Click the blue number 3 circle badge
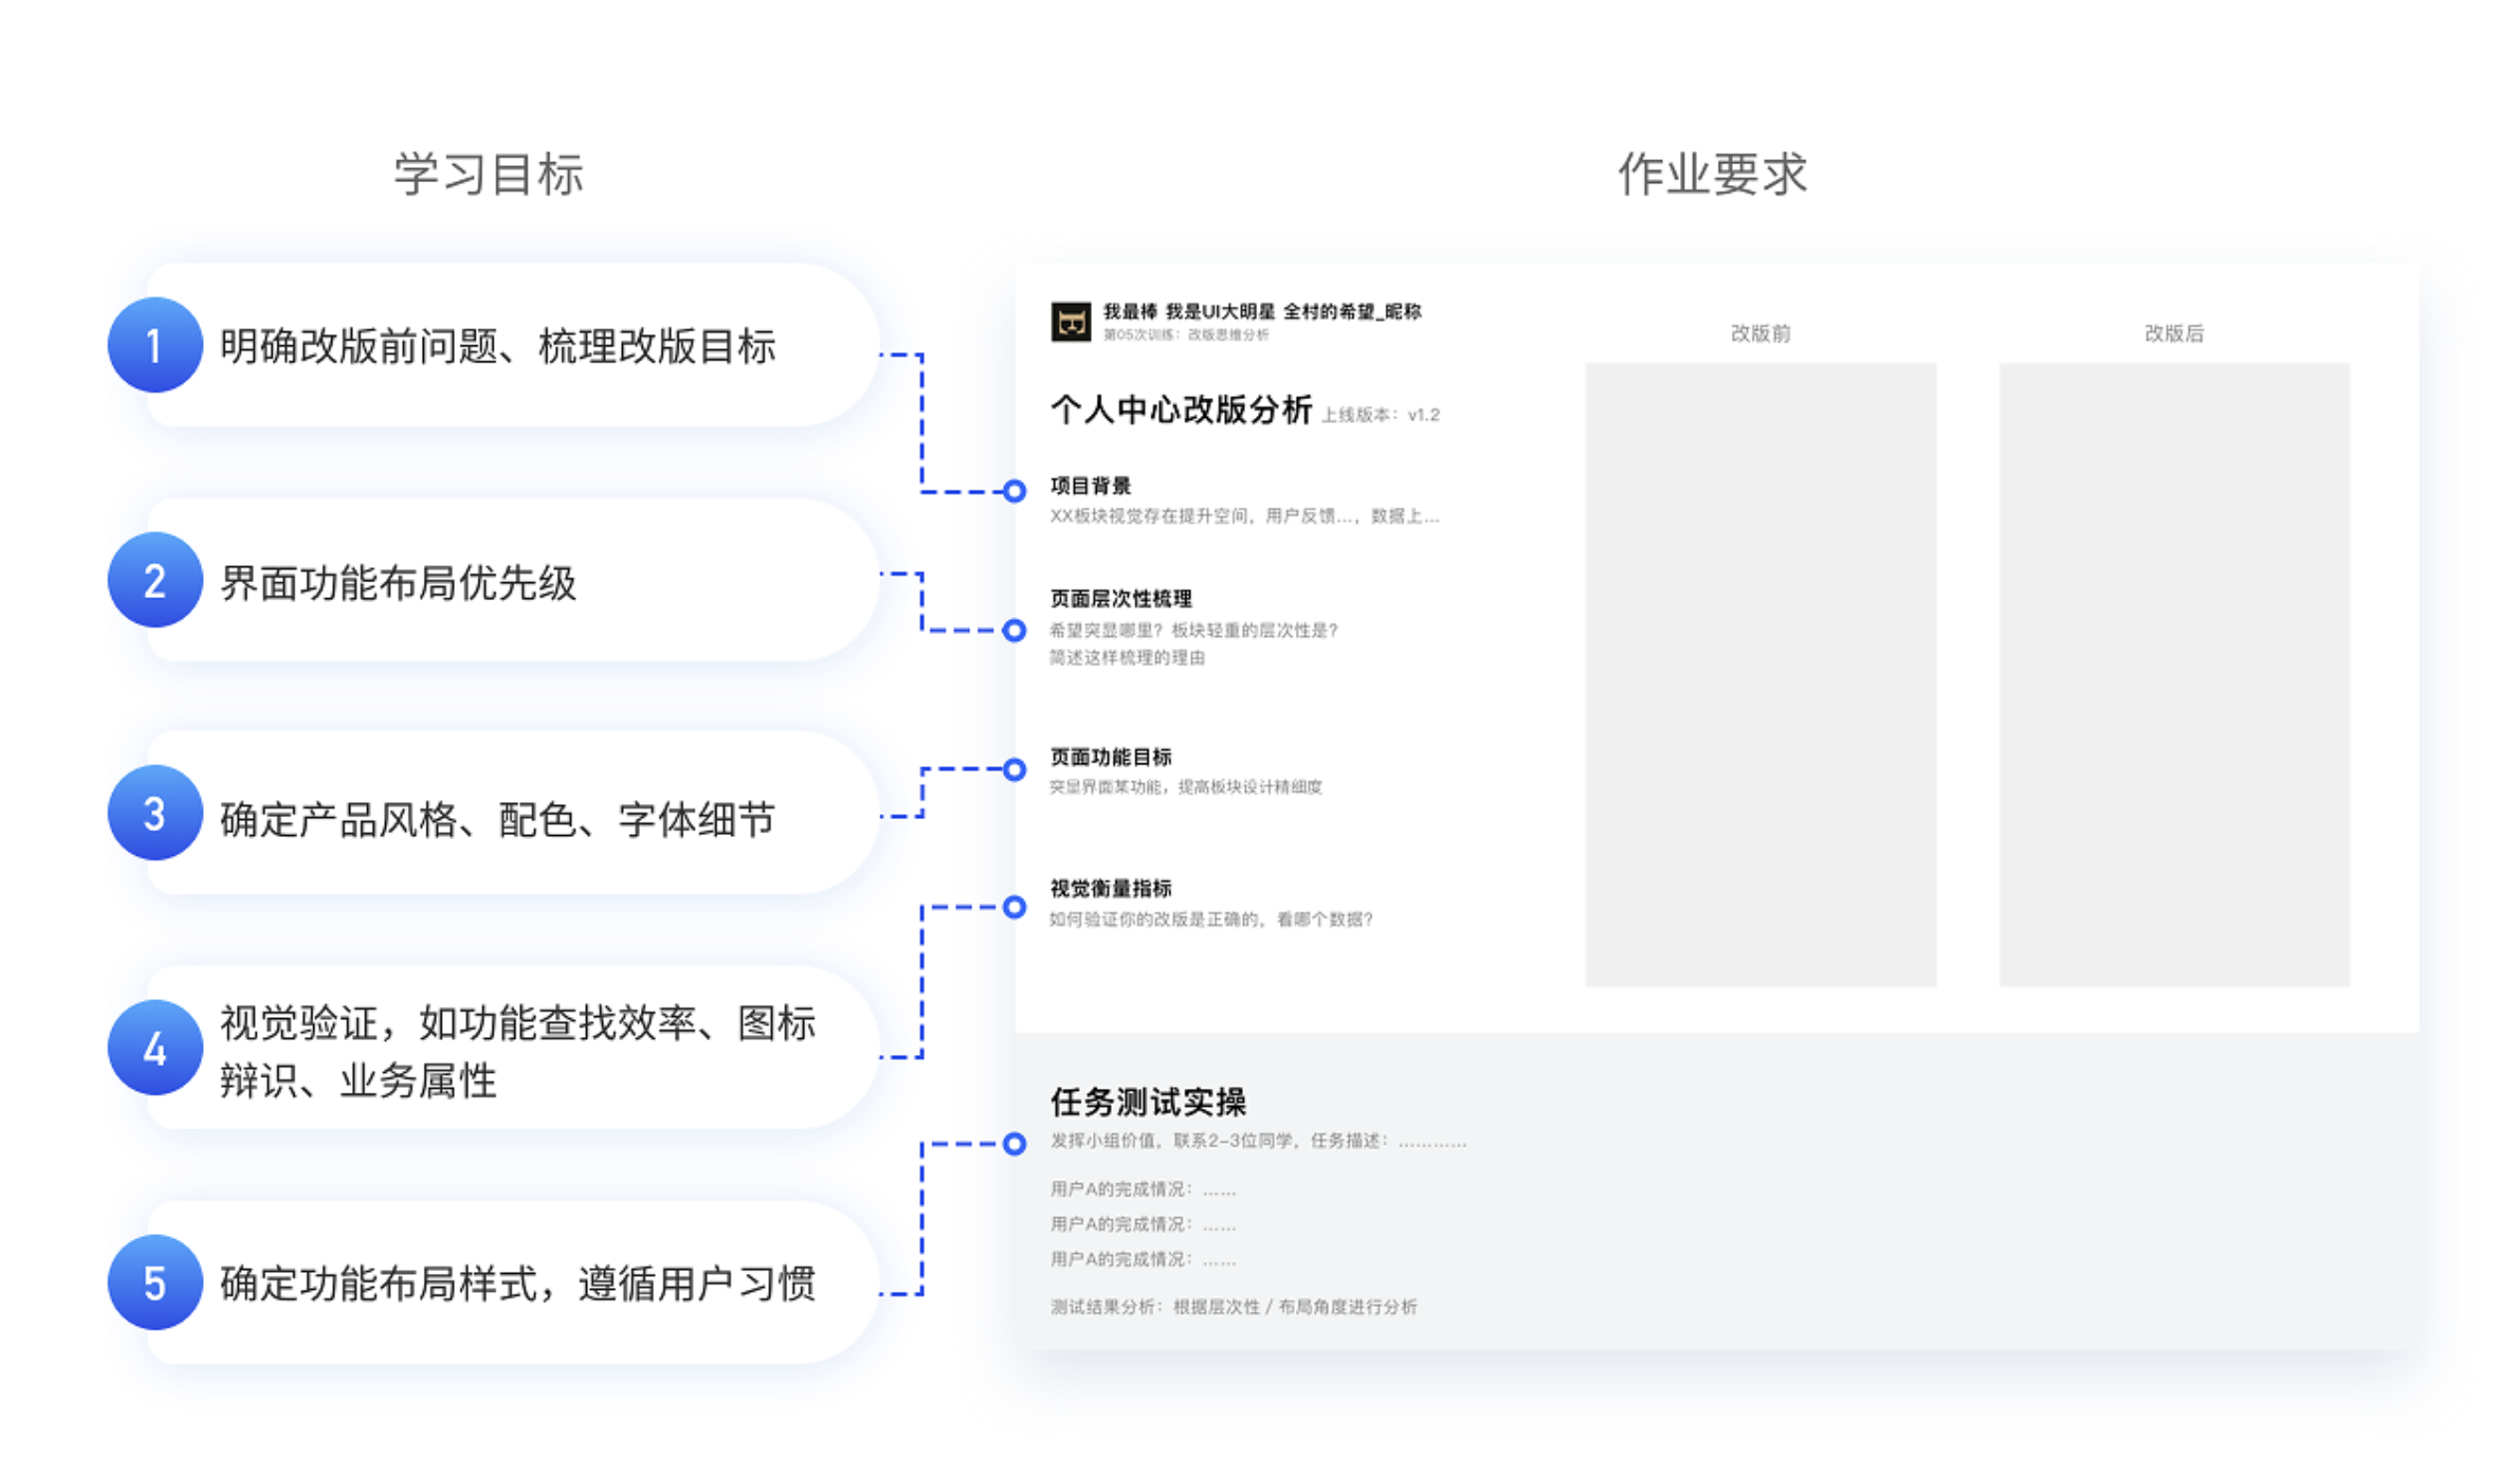Viewport: 2520px width, 1472px height. tap(155, 813)
